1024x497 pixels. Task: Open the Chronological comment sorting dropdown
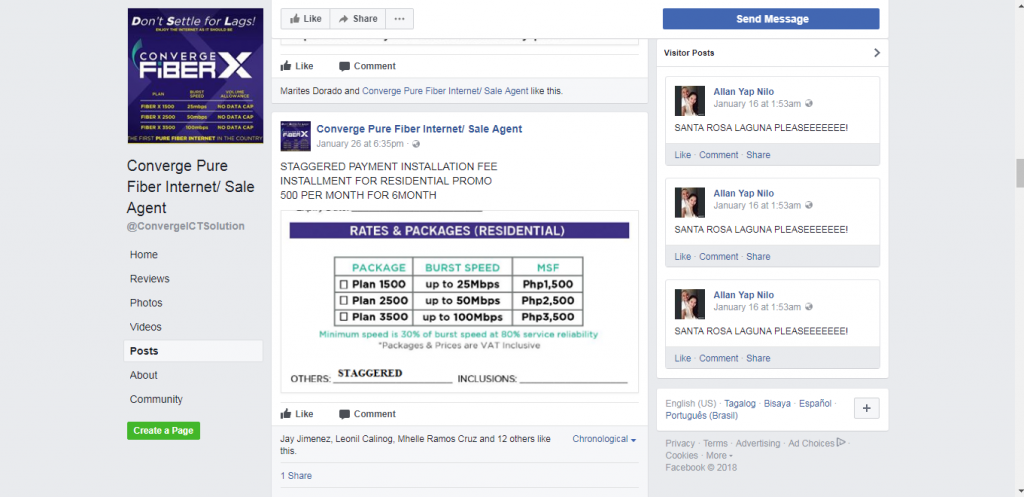click(x=604, y=440)
